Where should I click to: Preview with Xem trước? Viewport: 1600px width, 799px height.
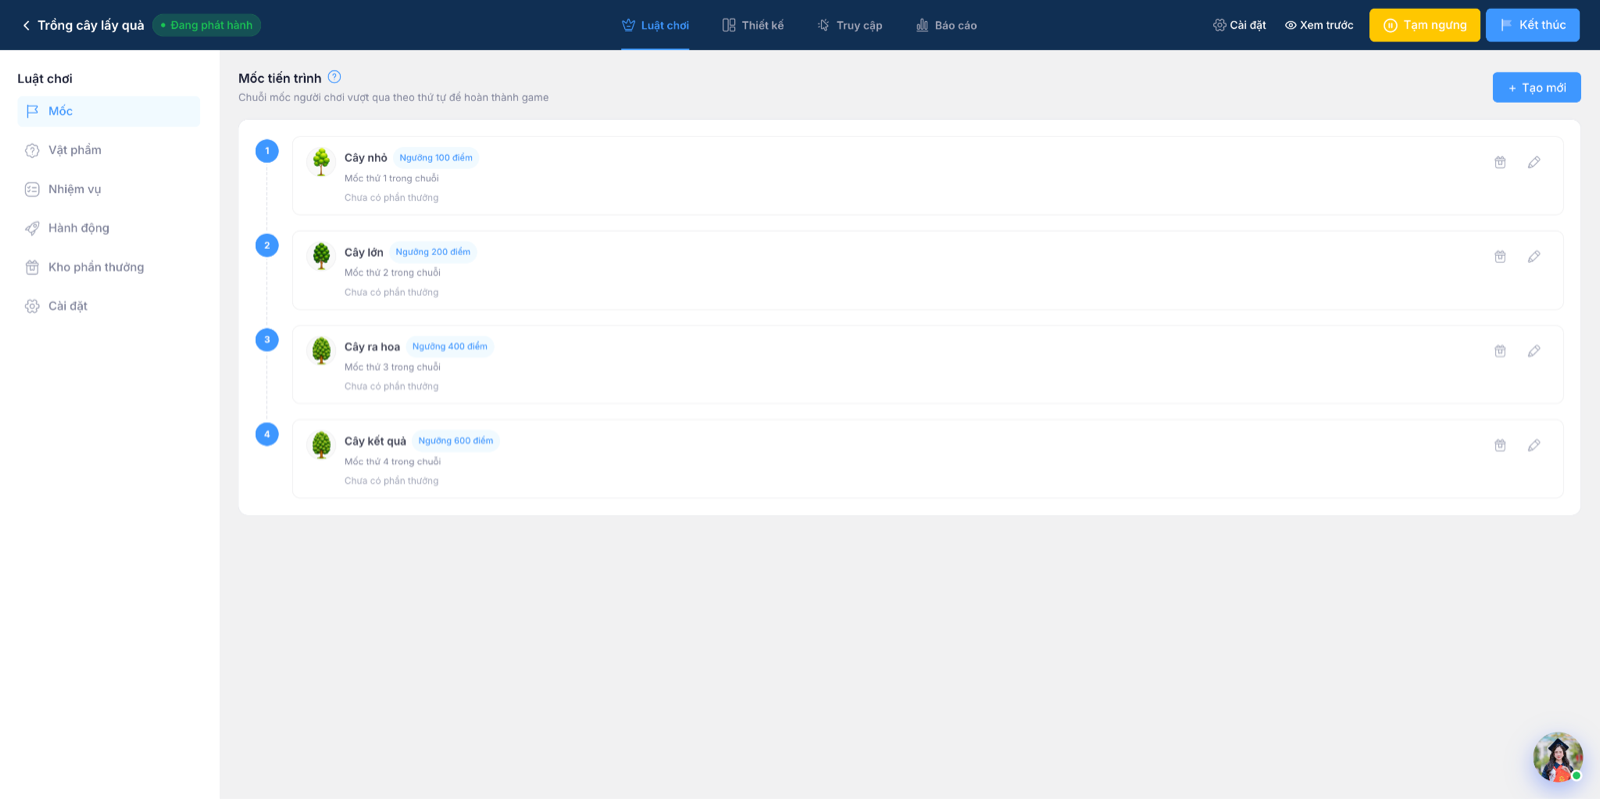pos(1319,25)
